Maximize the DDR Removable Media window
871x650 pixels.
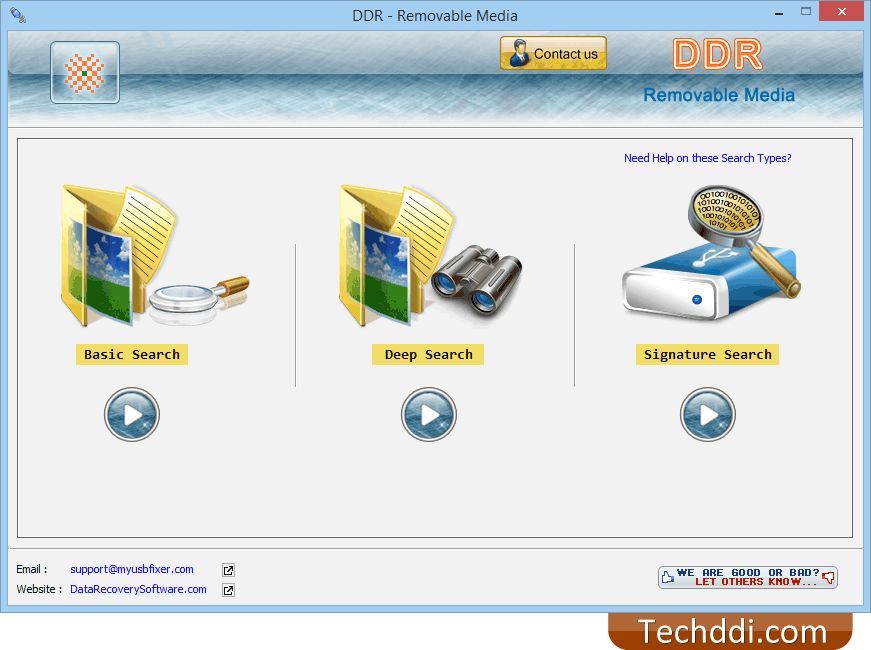(x=805, y=12)
